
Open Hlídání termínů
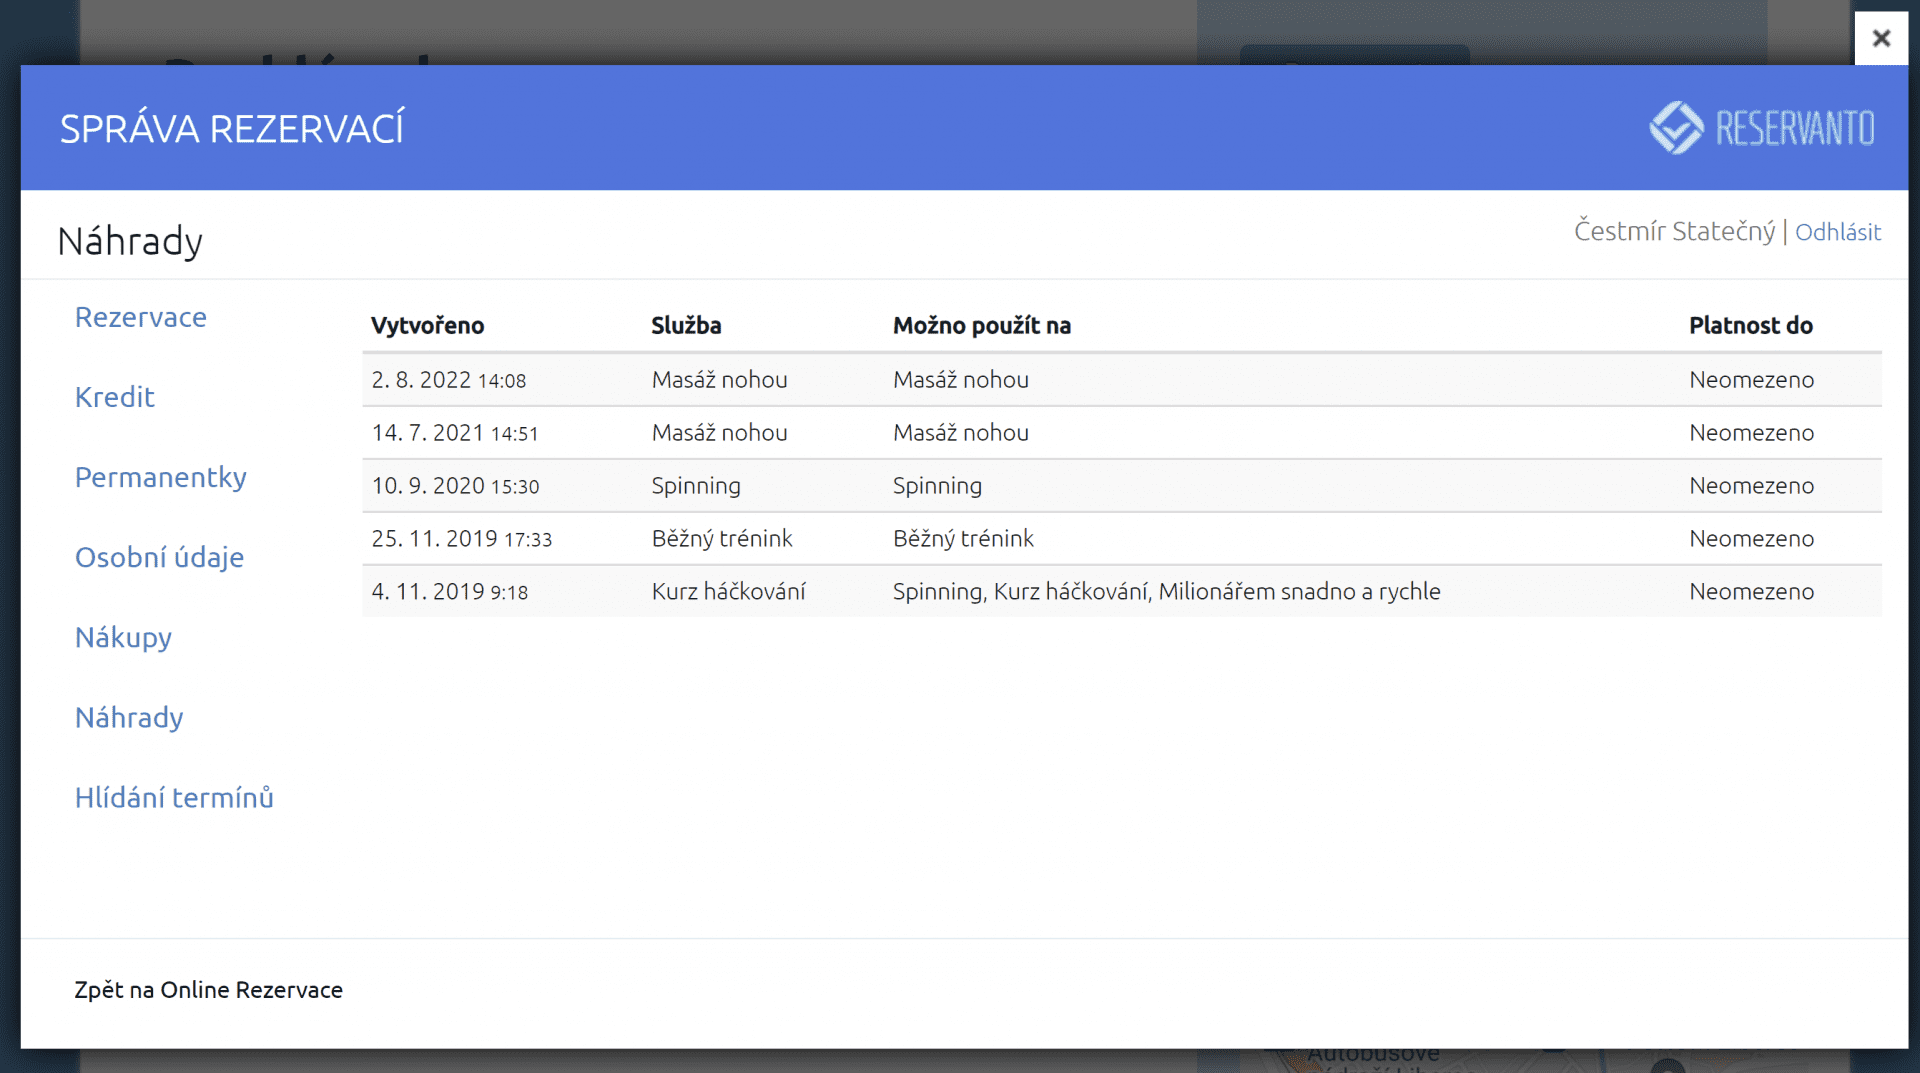[x=174, y=797]
